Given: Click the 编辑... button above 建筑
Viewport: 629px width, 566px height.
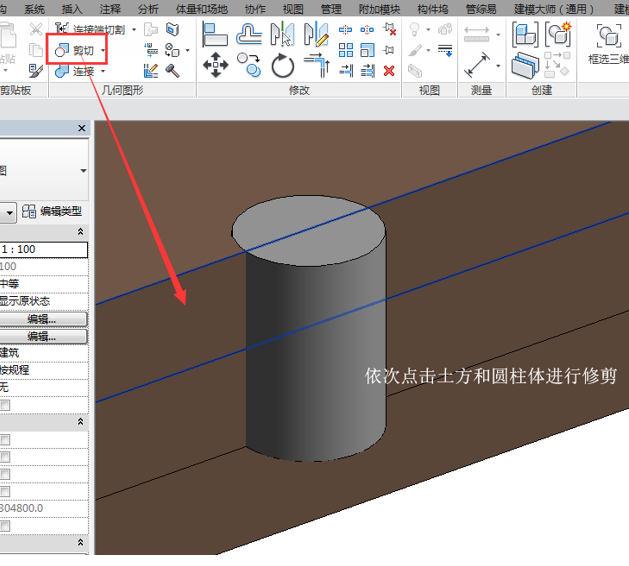Looking at the screenshot, I should pos(43,336).
